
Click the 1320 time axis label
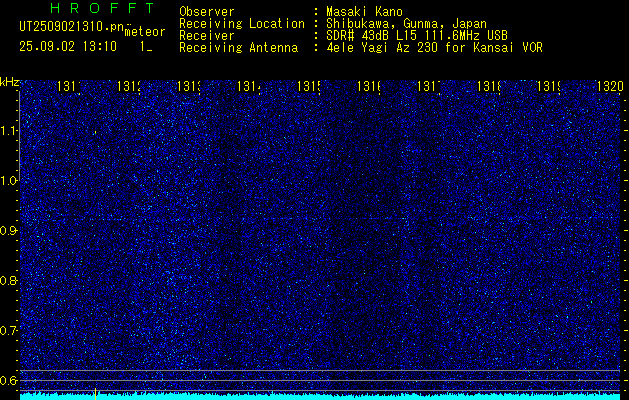coord(610,86)
